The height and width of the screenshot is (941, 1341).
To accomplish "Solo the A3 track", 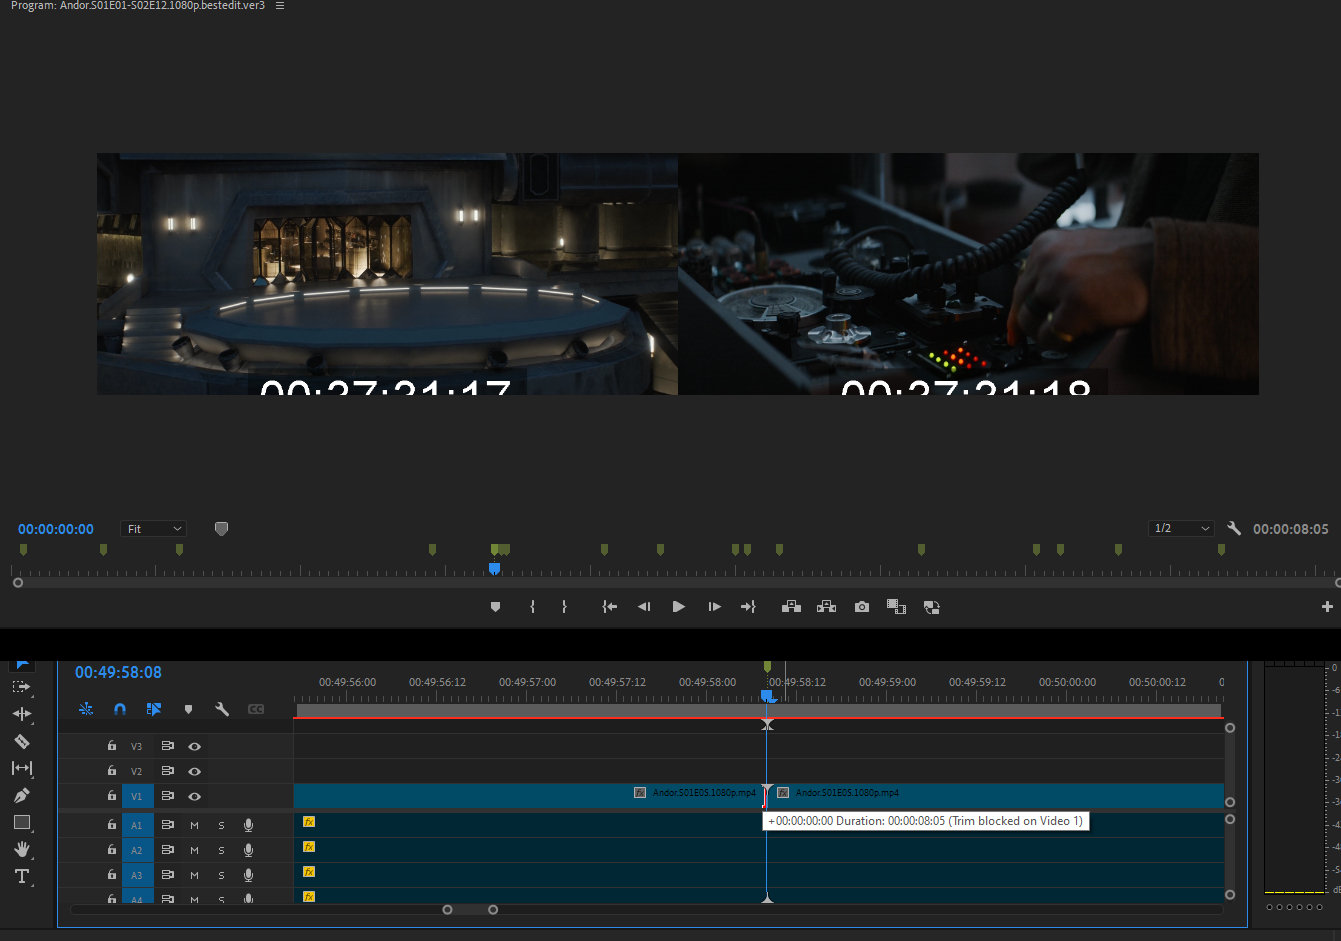I will [x=221, y=875].
